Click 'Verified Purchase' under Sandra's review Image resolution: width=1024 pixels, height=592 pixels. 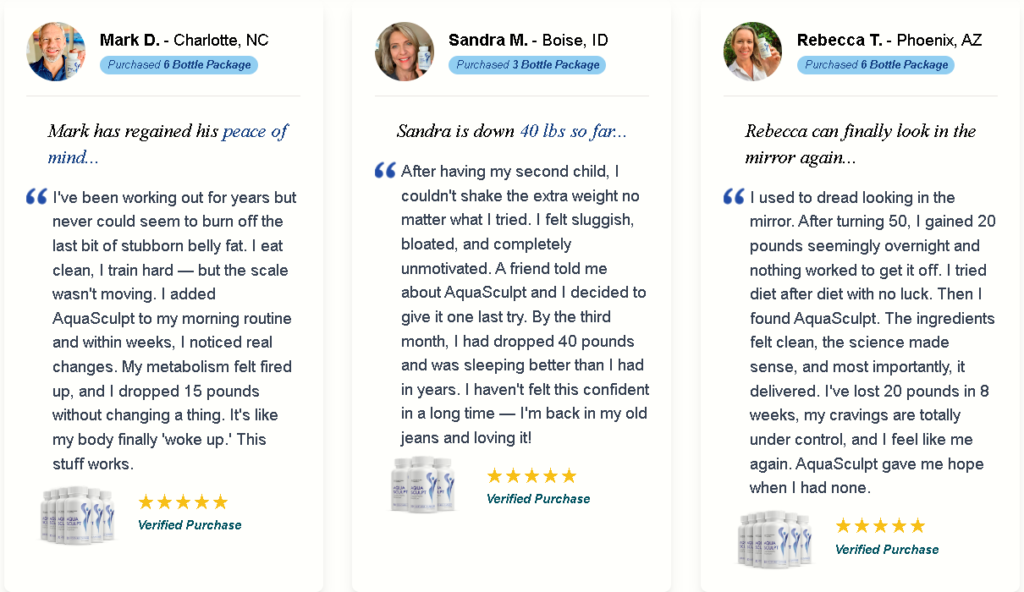click(x=538, y=499)
